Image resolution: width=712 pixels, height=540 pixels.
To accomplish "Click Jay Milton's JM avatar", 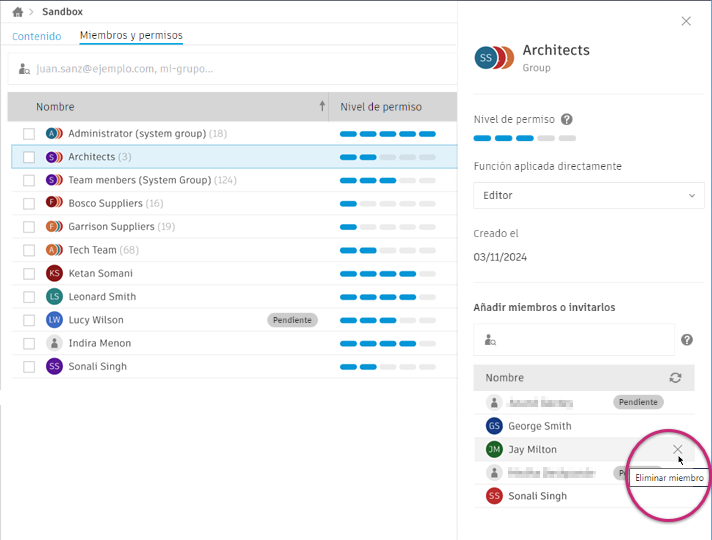I will tap(494, 449).
